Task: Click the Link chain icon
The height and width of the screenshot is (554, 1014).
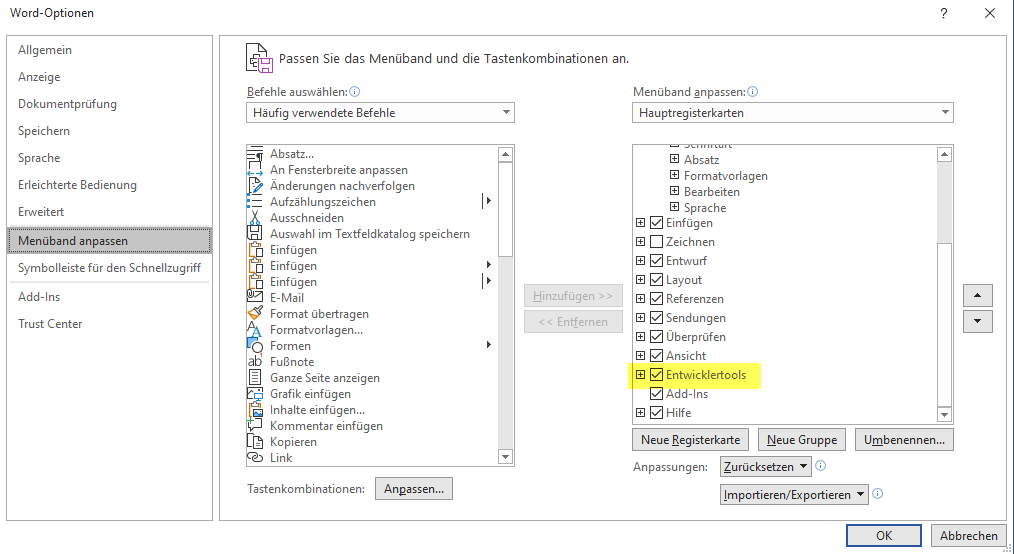Action: pos(255,458)
